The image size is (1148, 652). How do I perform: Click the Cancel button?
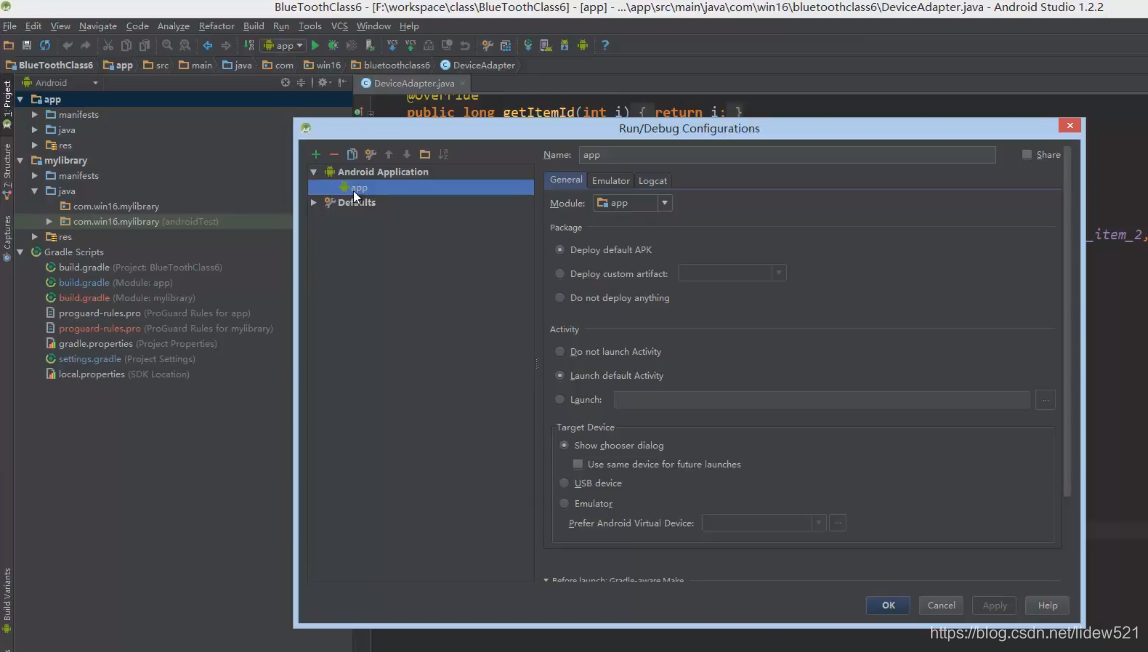(x=941, y=605)
